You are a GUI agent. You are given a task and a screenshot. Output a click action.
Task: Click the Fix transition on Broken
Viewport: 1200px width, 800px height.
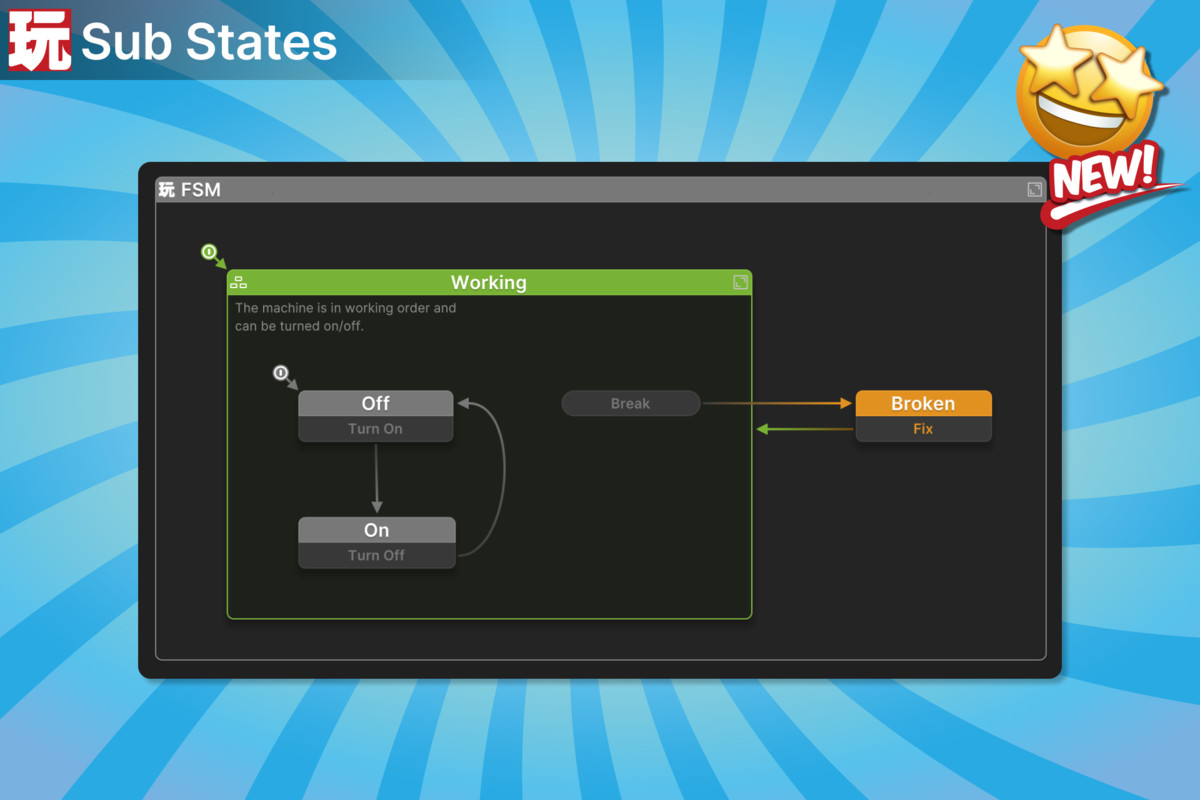tap(924, 429)
